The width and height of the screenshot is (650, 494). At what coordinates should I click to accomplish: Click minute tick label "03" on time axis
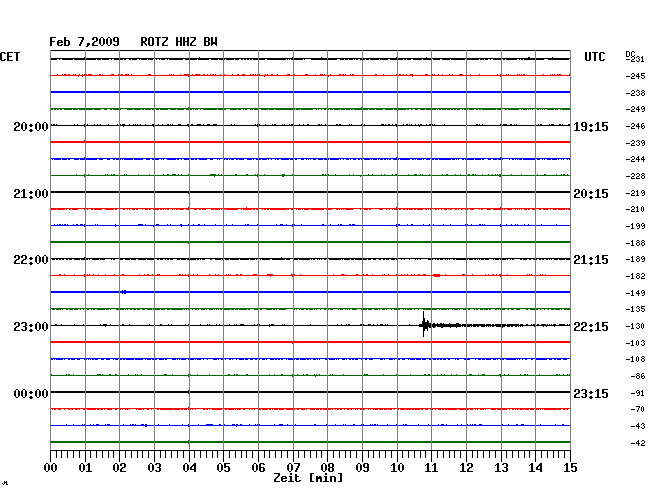click(x=154, y=468)
